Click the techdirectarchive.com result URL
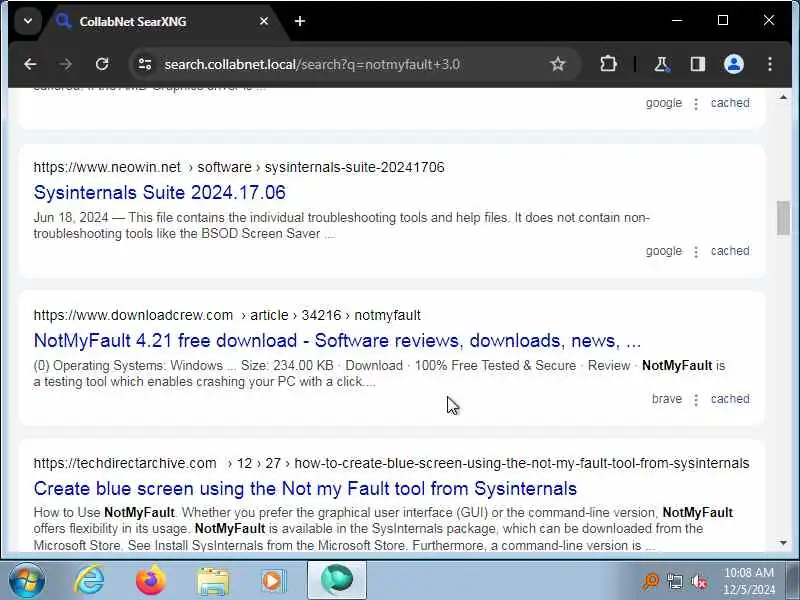 (x=391, y=463)
